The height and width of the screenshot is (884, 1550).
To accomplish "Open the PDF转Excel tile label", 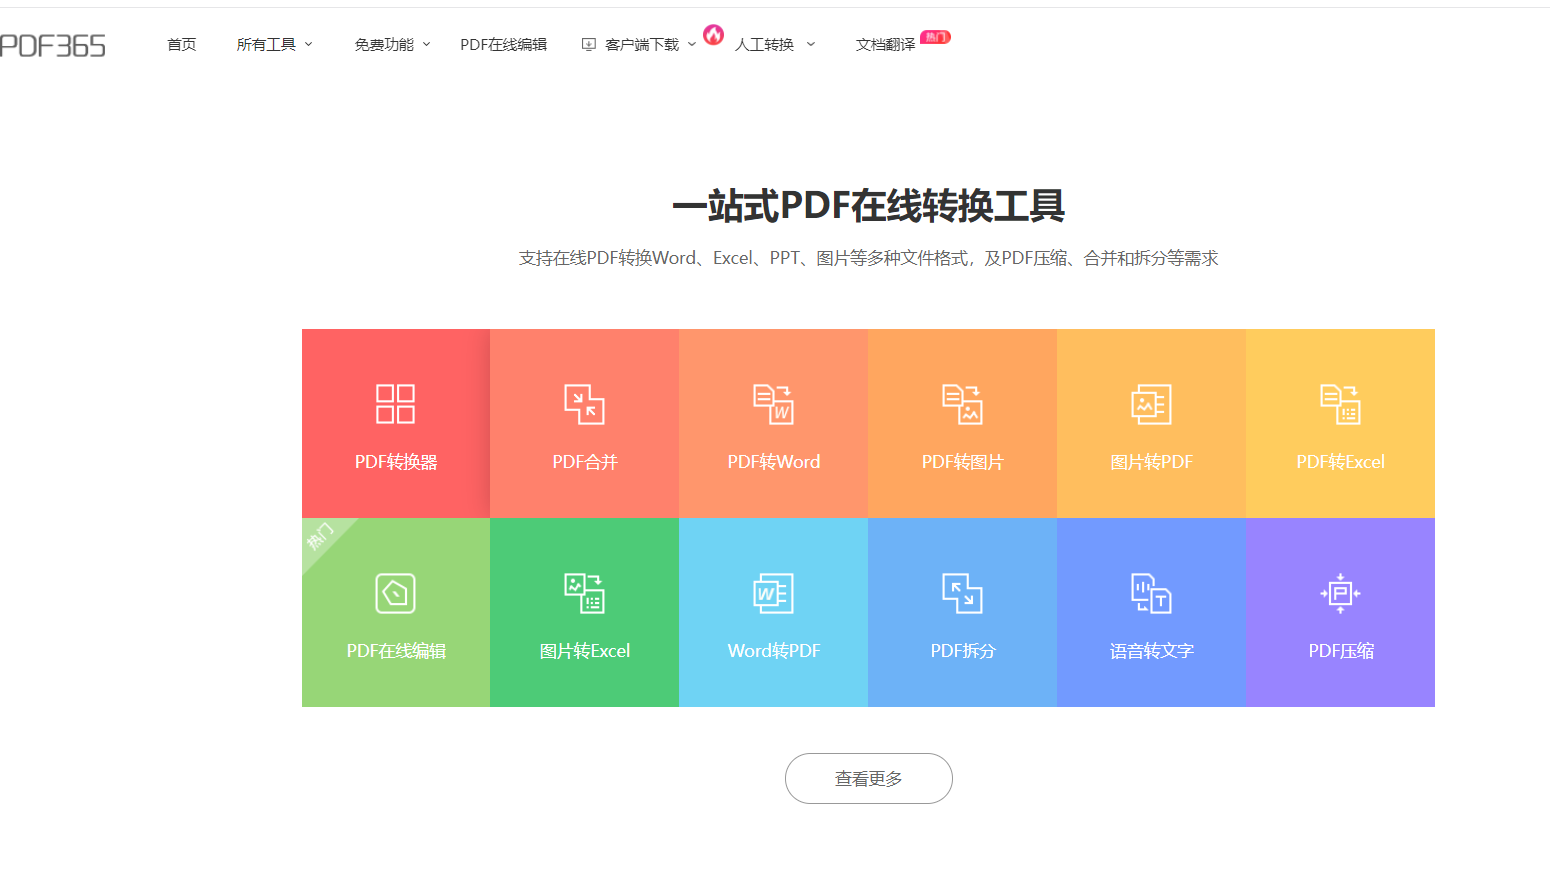I will 1340,462.
